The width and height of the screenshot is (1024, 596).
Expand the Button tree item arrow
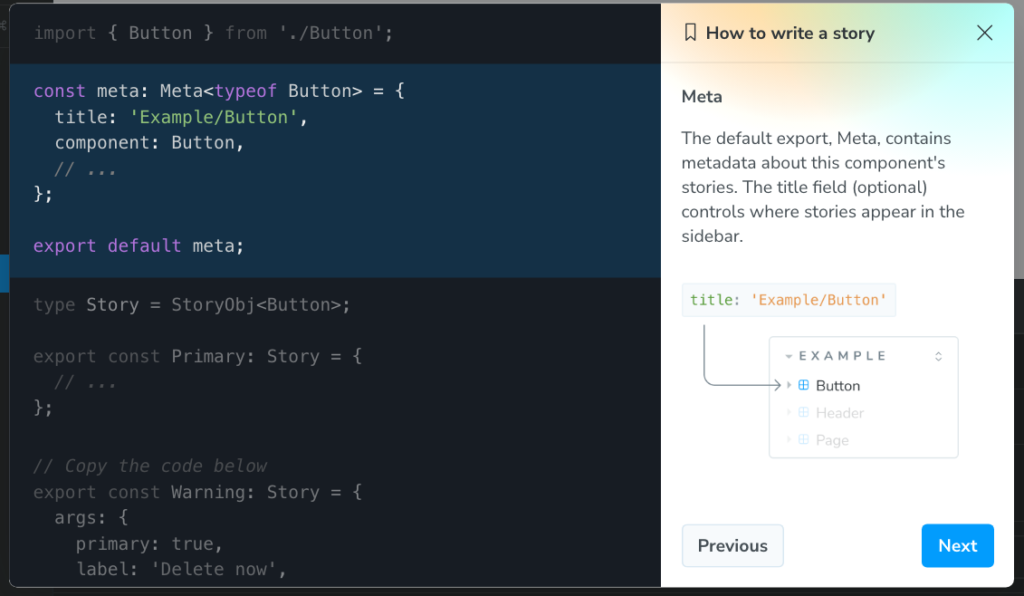[x=789, y=385]
